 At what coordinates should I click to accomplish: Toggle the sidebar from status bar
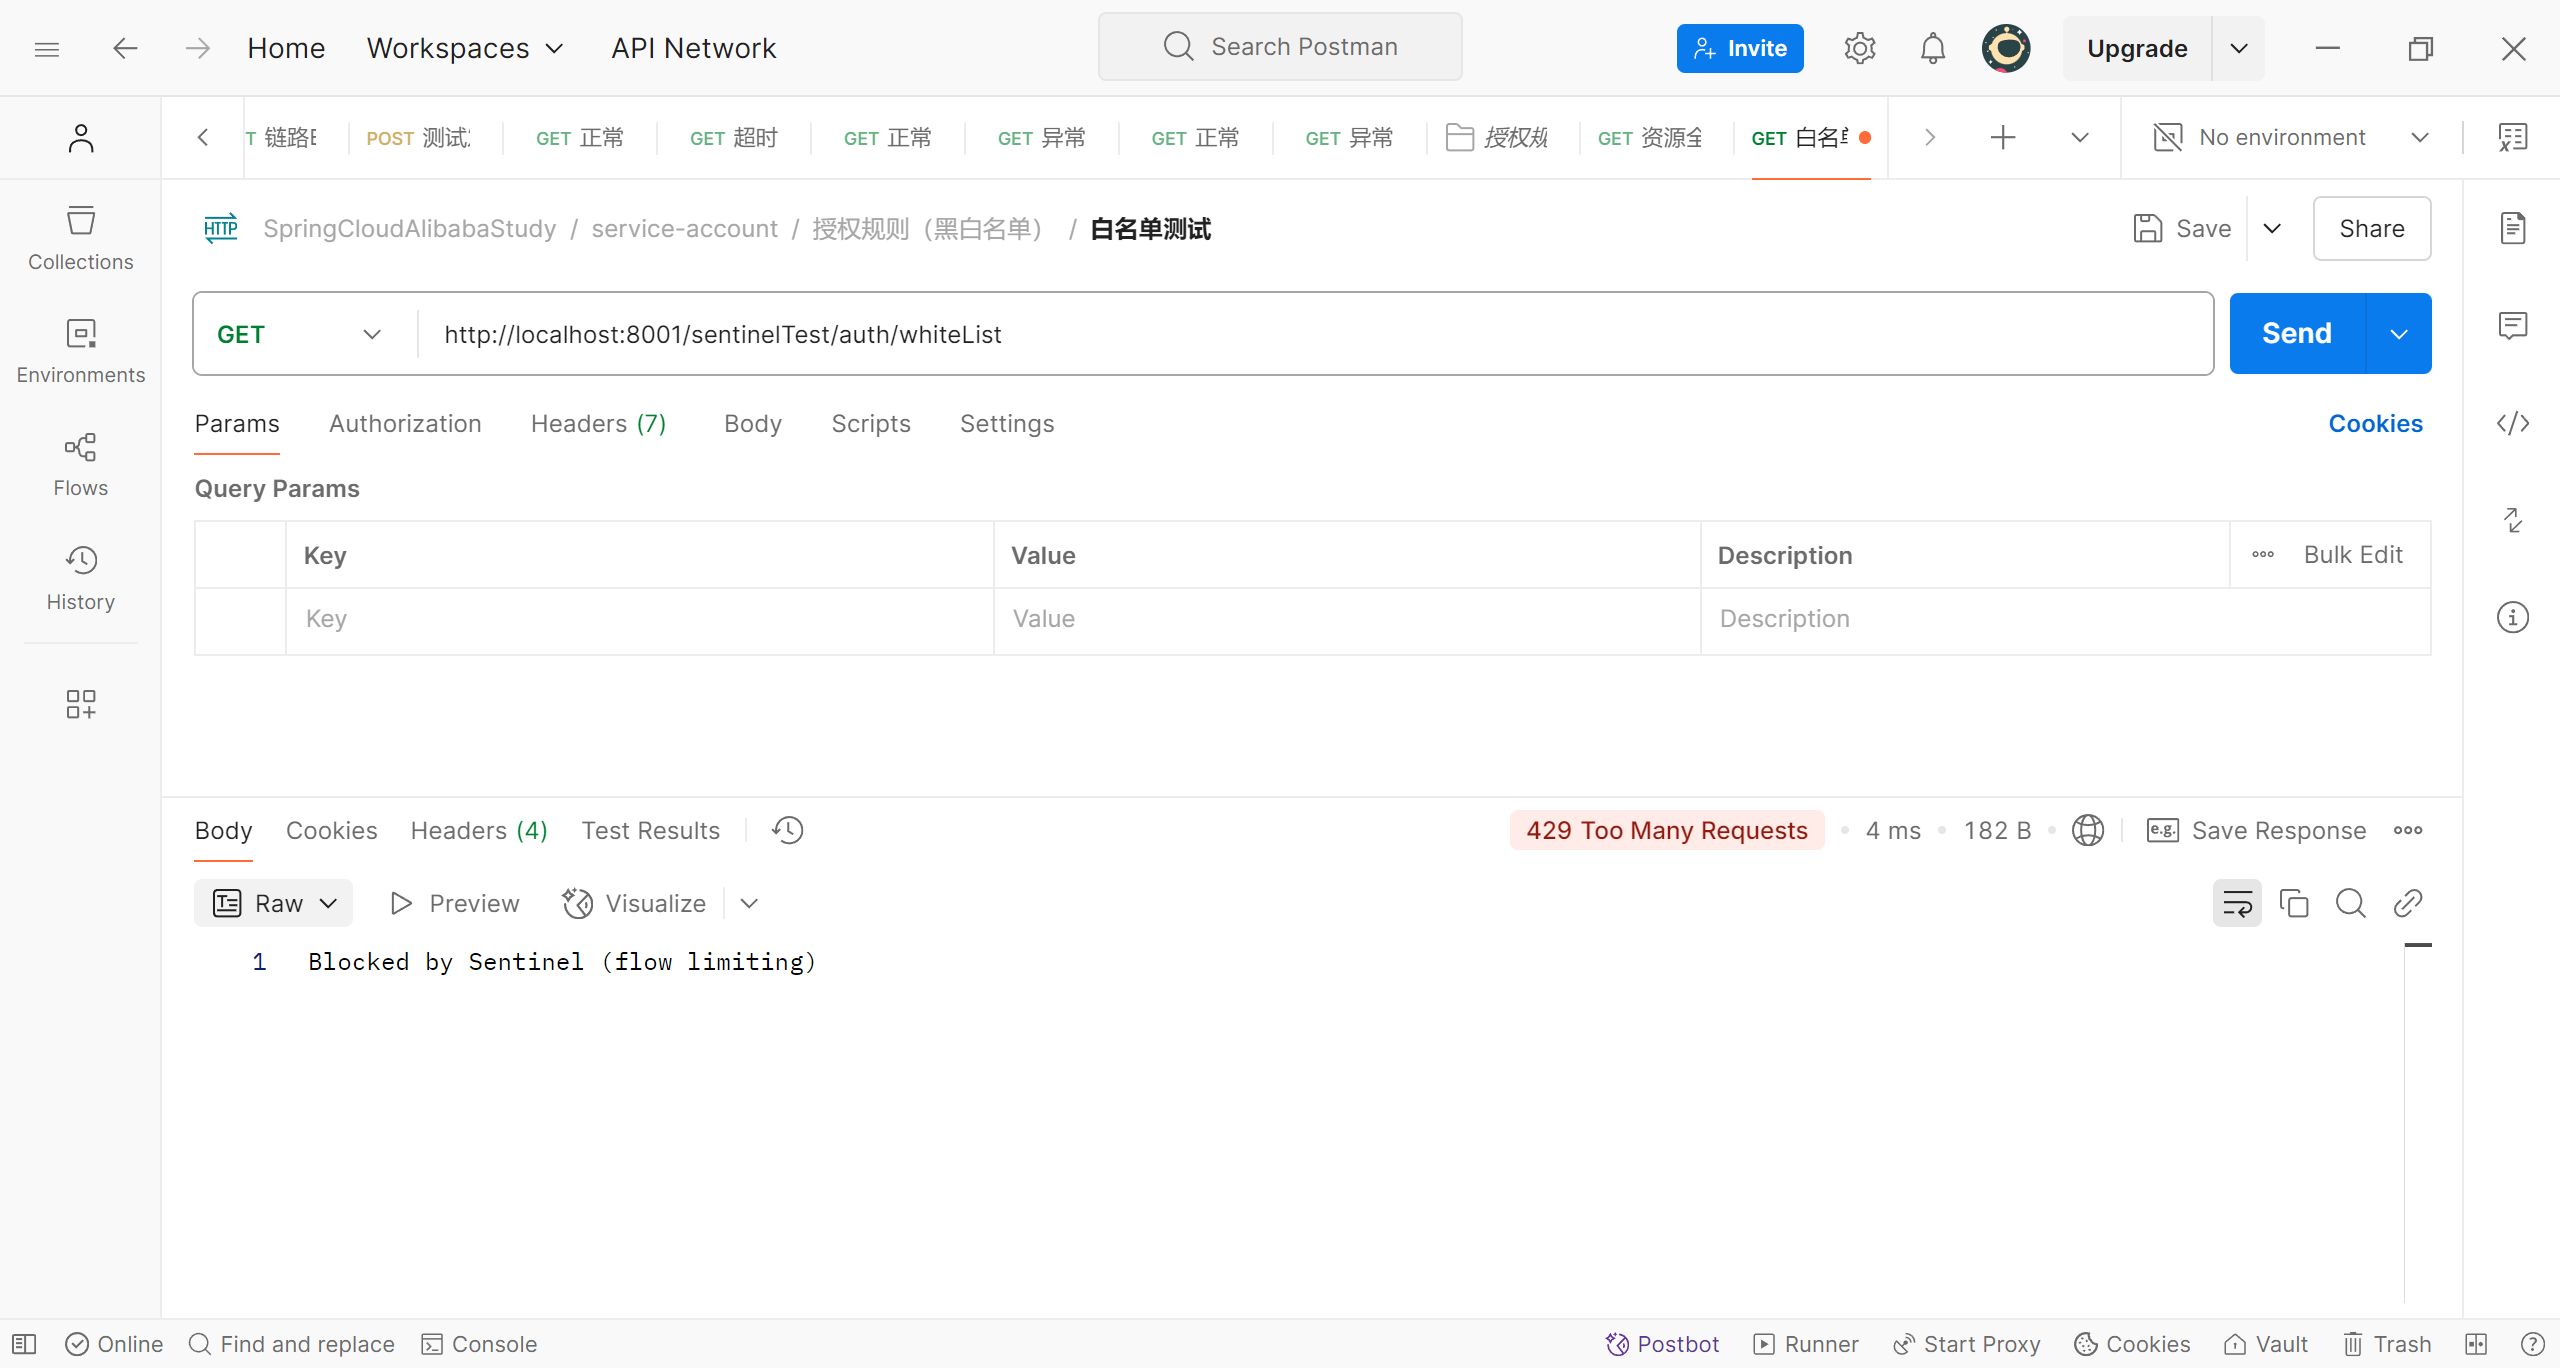coord(24,1344)
